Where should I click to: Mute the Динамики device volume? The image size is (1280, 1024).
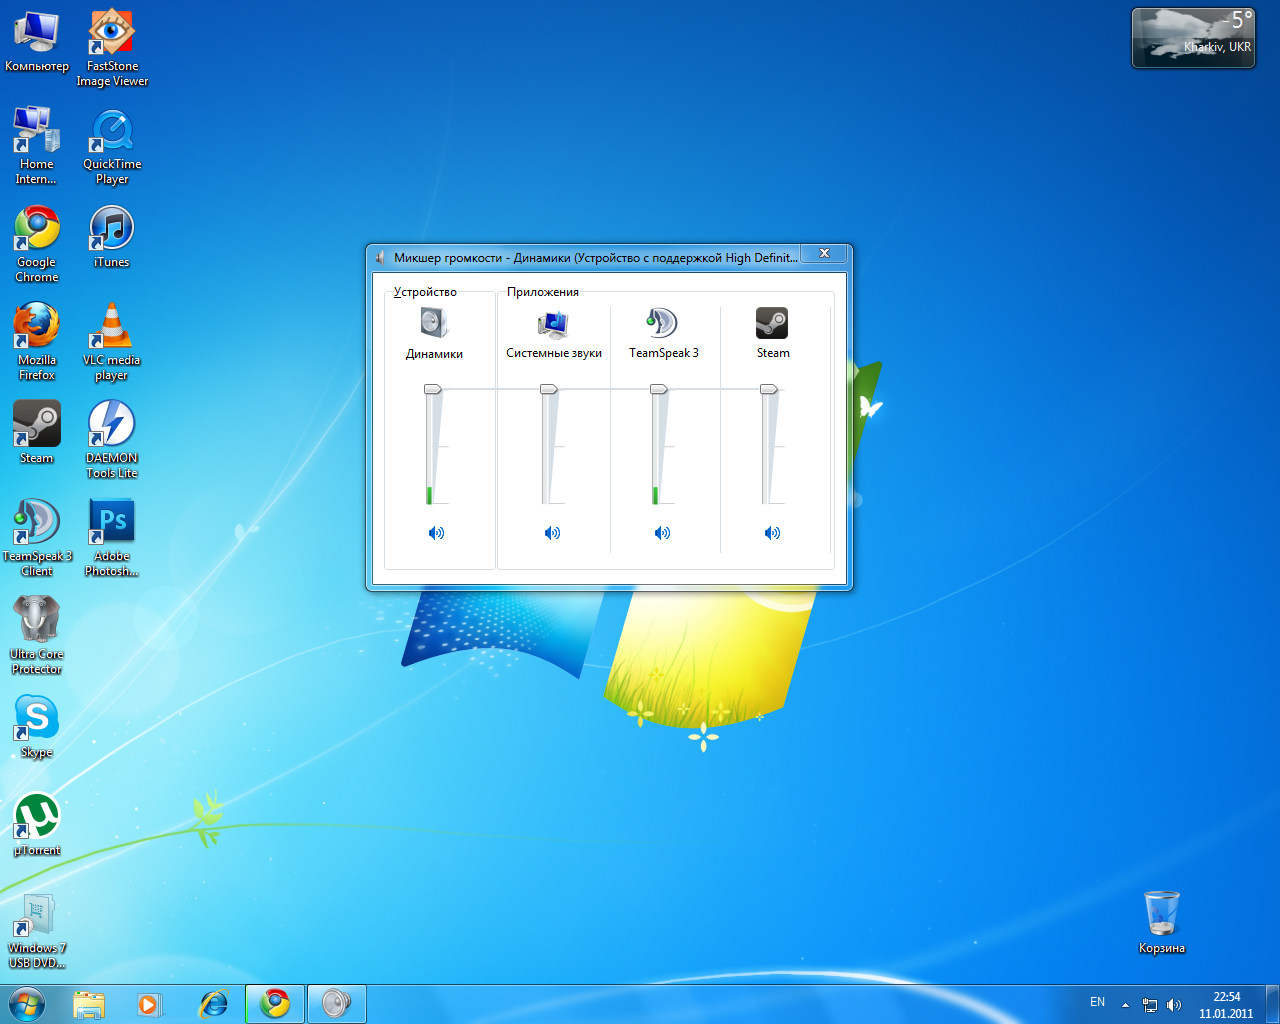coord(436,533)
